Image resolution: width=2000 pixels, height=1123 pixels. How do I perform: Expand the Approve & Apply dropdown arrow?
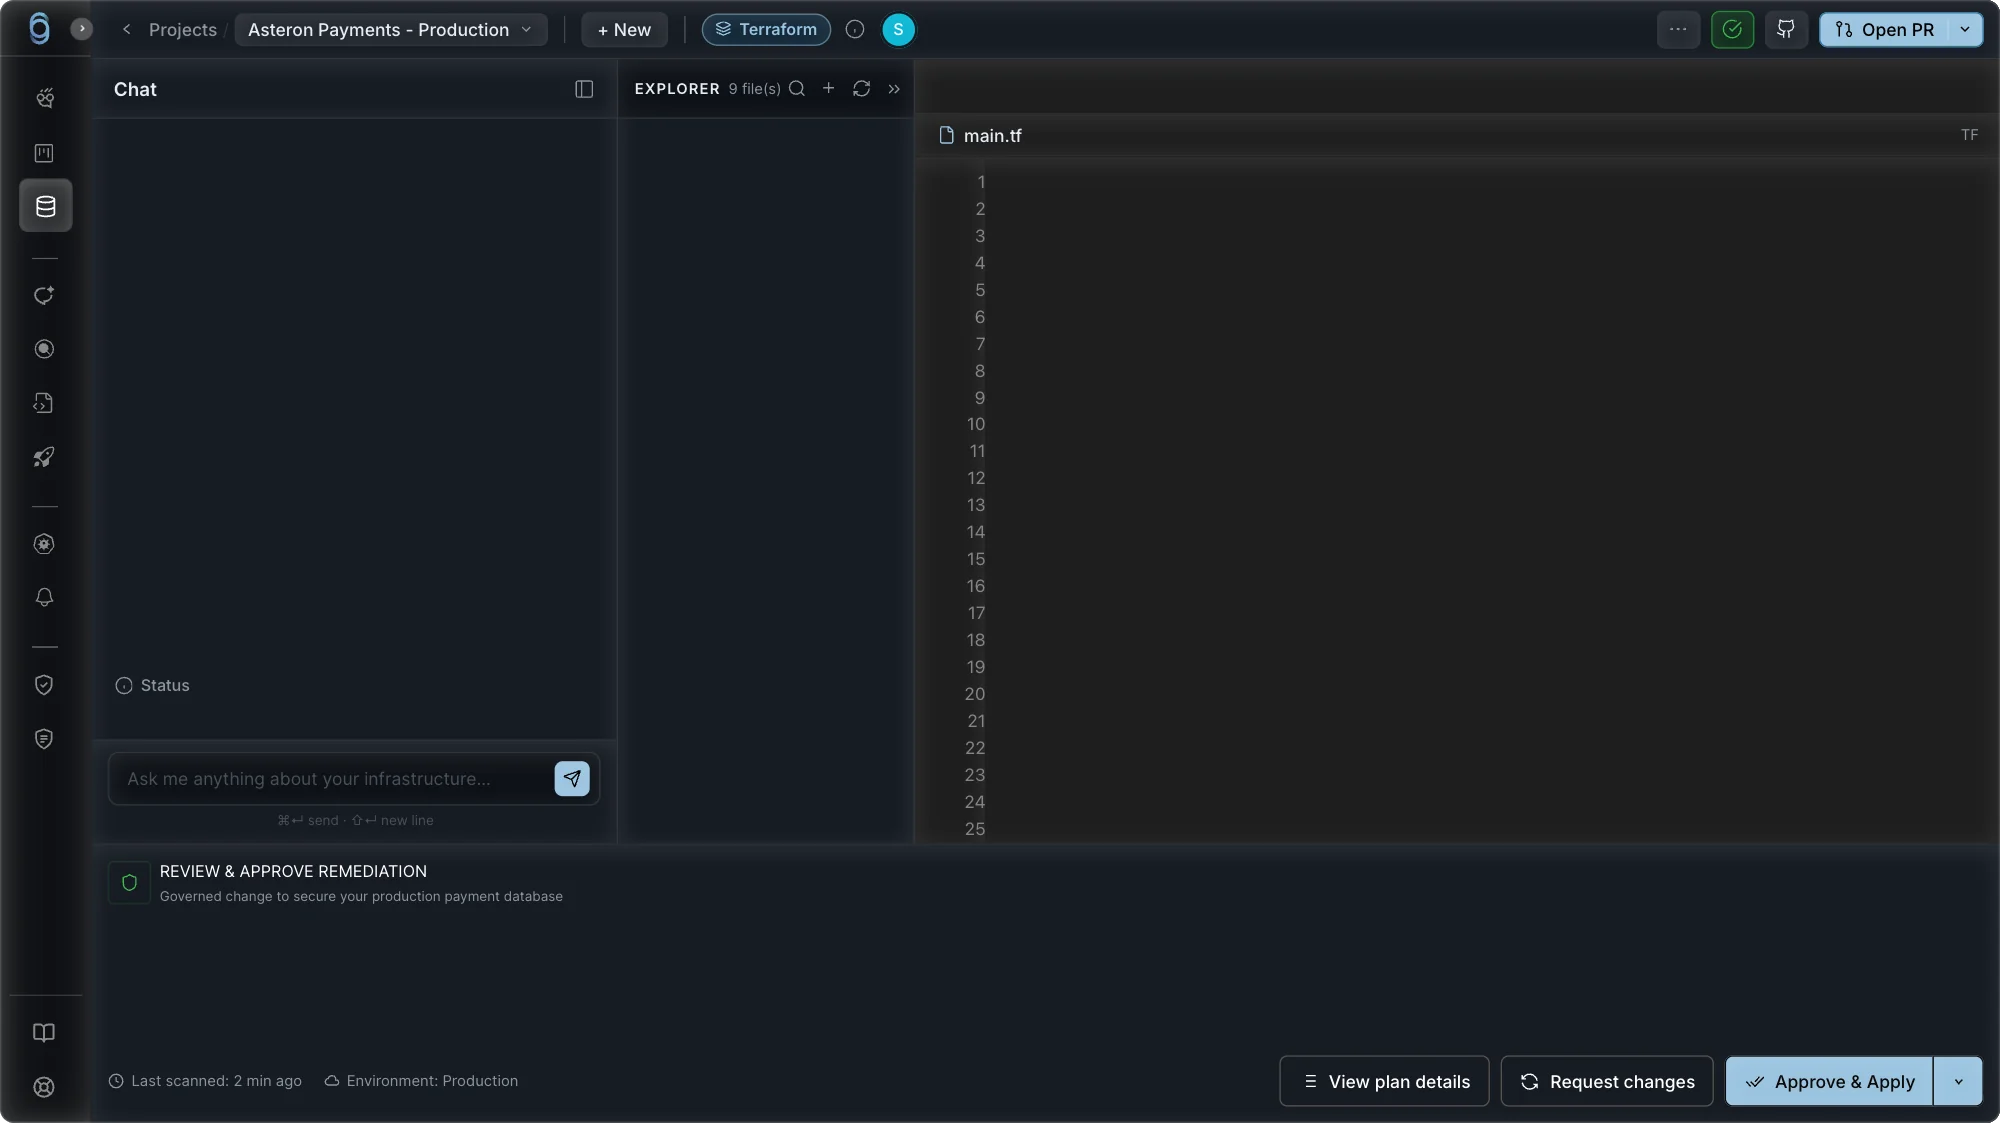click(1958, 1081)
